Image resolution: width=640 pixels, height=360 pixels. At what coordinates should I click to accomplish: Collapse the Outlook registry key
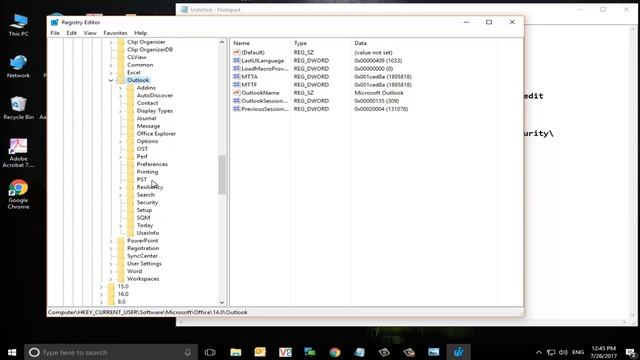111,80
